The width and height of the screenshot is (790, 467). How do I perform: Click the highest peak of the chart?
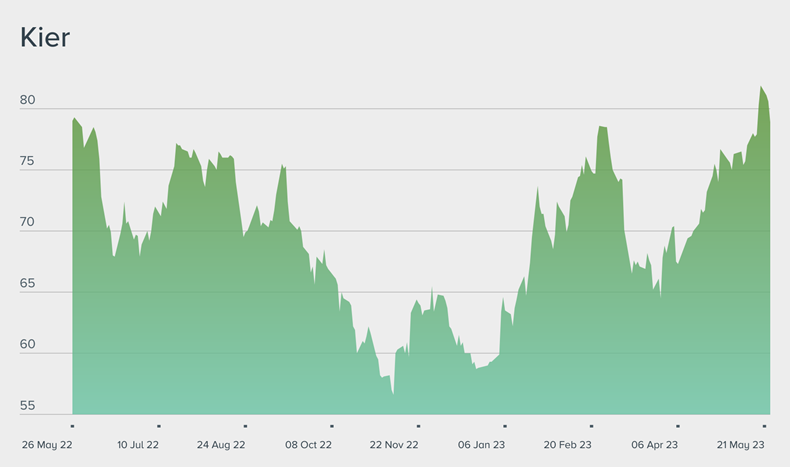point(761,87)
